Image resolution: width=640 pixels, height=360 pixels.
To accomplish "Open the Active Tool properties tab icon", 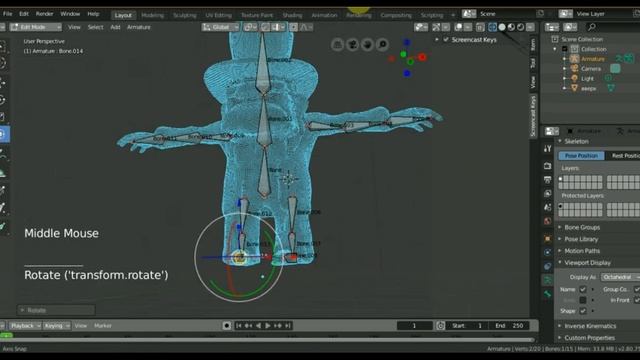I will point(547,149).
